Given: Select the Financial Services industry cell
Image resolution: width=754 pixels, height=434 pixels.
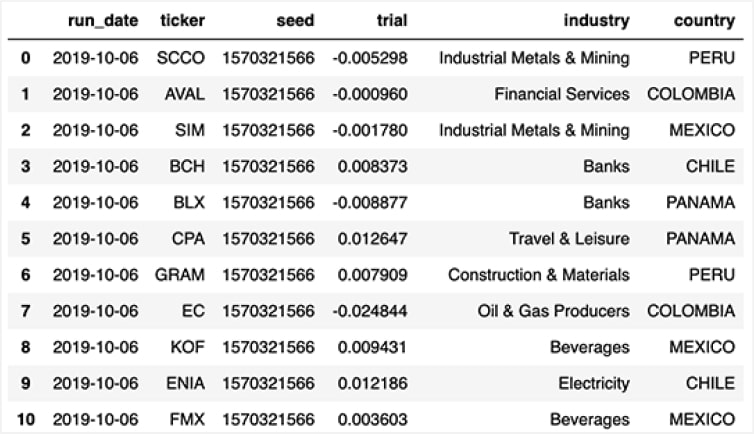Looking at the screenshot, I should pos(562,94).
